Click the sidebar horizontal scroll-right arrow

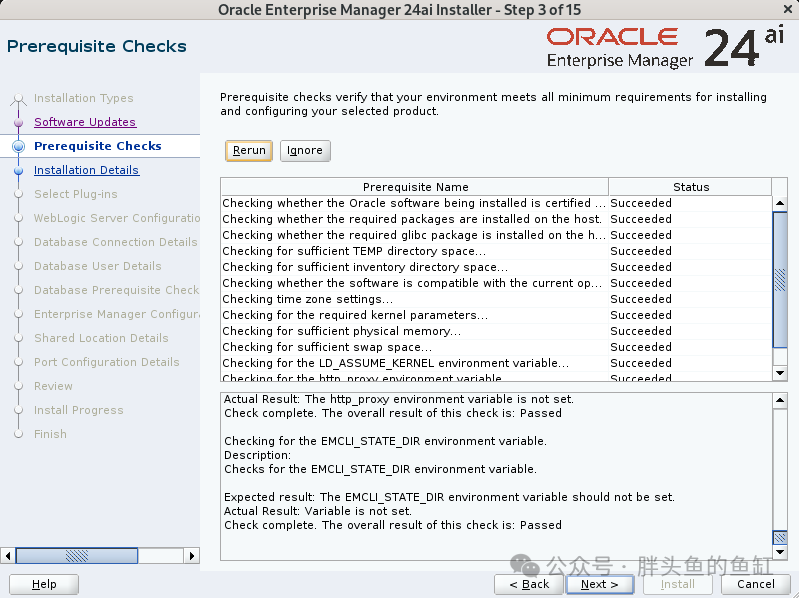coord(192,555)
